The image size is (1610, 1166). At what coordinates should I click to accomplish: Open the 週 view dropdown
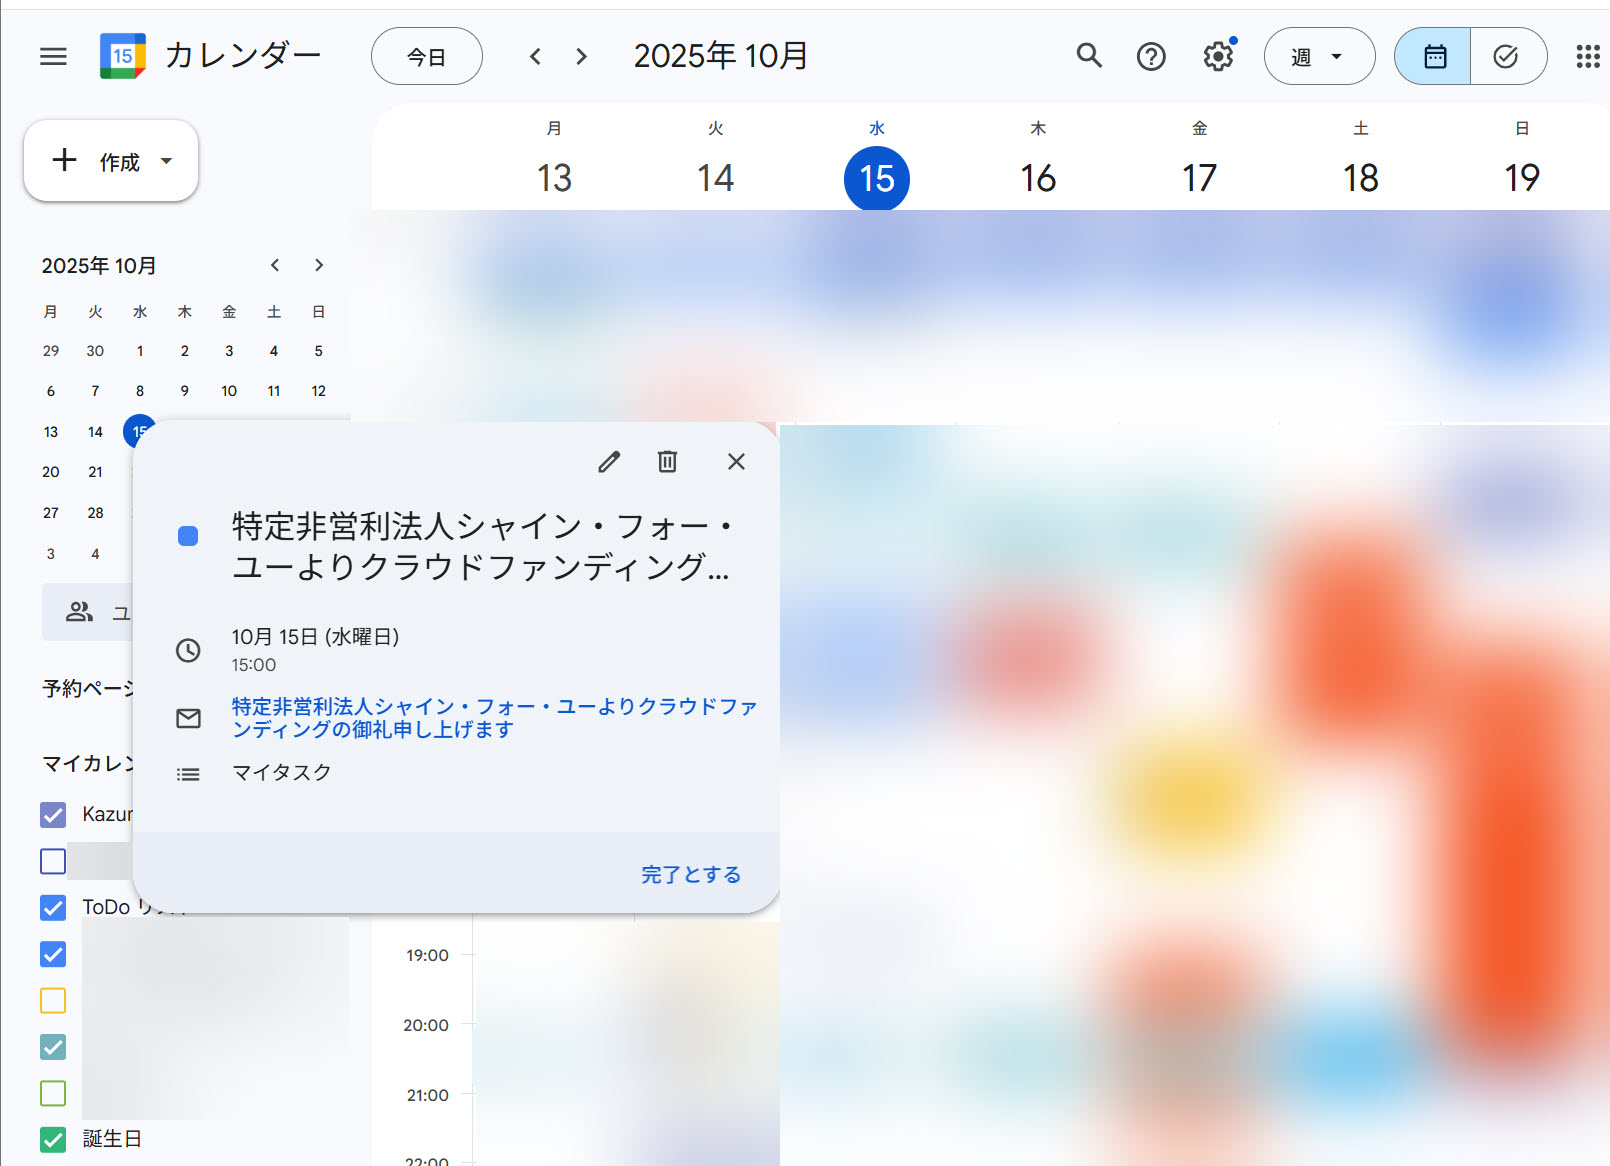point(1318,57)
